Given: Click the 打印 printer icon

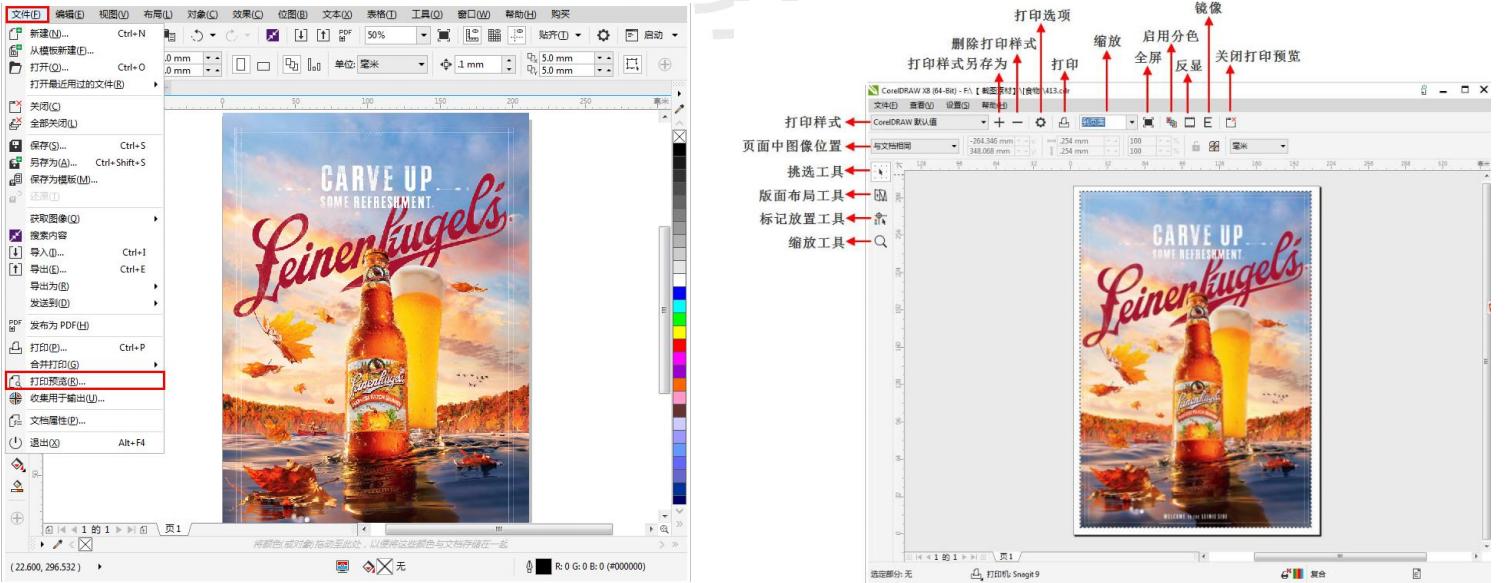Looking at the screenshot, I should [x=1064, y=122].
